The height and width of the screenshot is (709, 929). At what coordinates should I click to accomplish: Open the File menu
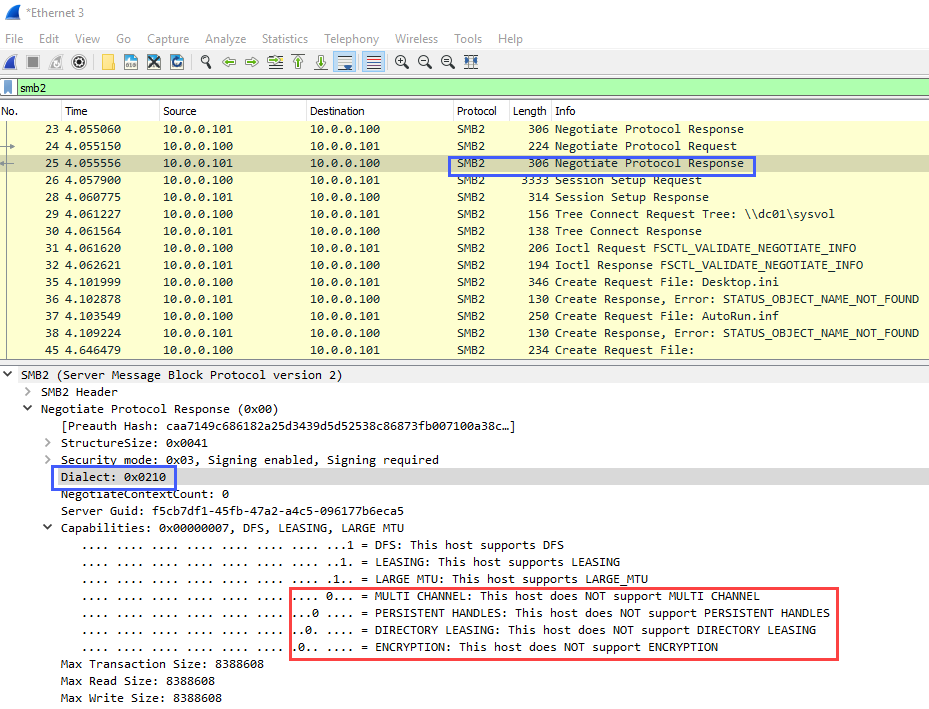[14, 39]
